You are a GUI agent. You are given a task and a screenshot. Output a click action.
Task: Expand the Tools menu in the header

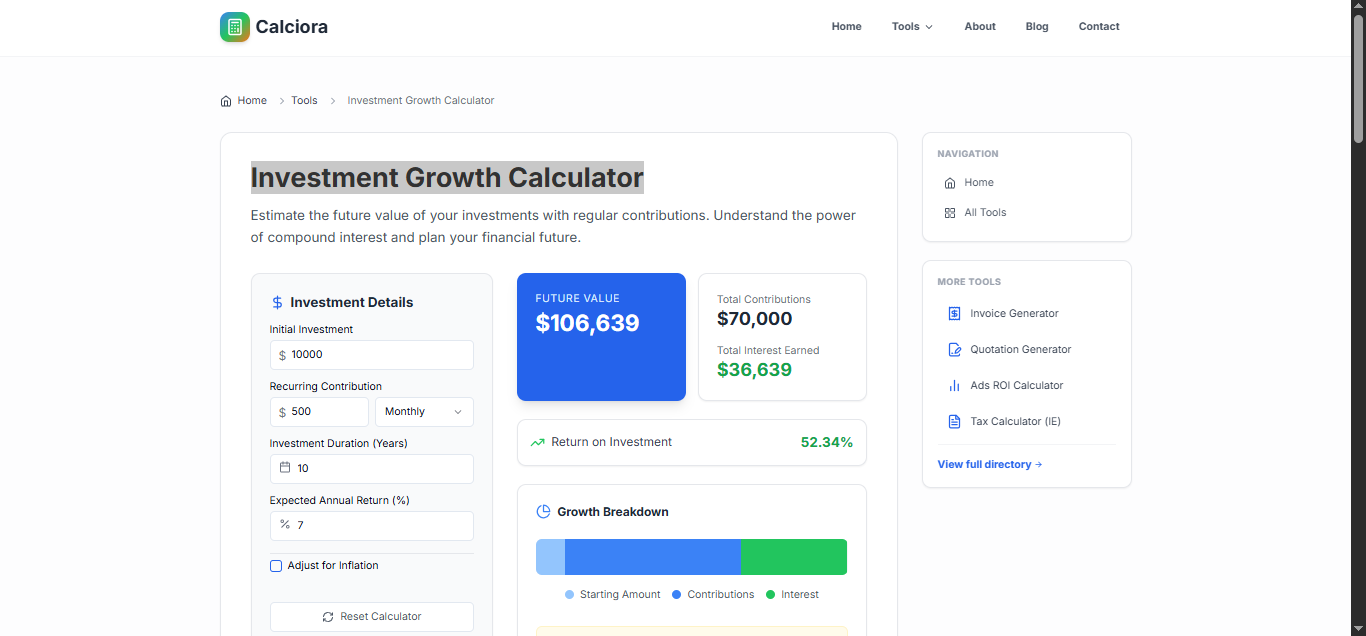[911, 26]
